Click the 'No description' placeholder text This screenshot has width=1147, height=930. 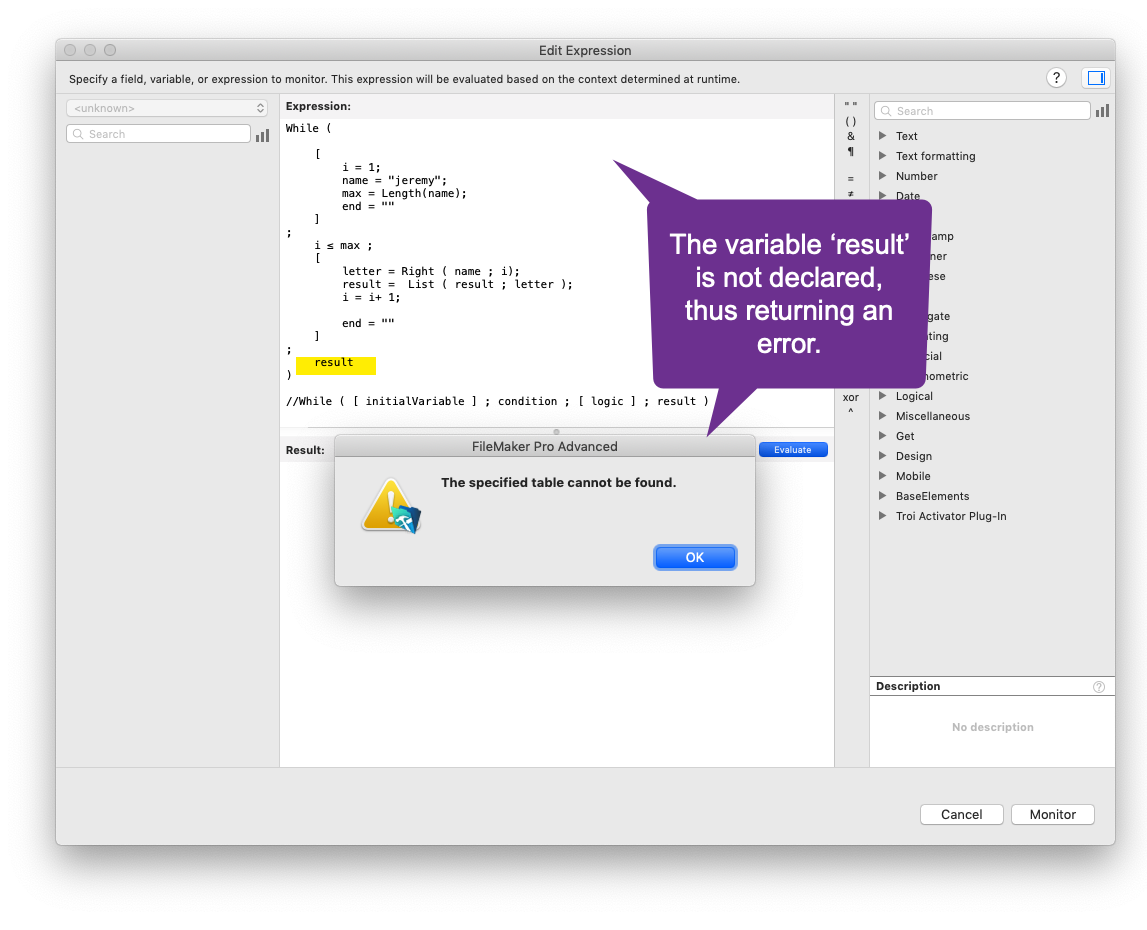point(993,727)
